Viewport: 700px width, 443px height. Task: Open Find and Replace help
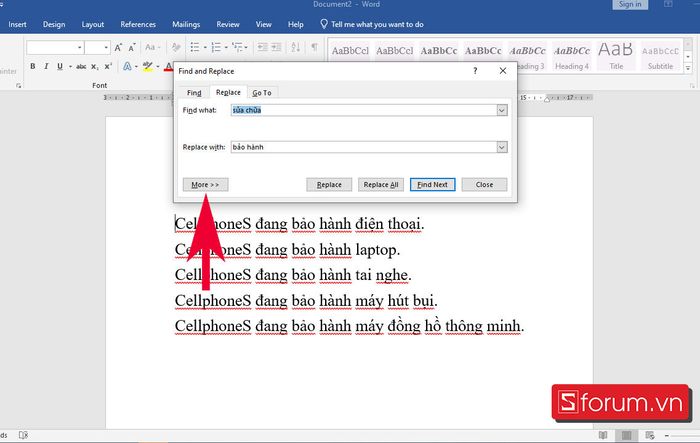(x=475, y=71)
